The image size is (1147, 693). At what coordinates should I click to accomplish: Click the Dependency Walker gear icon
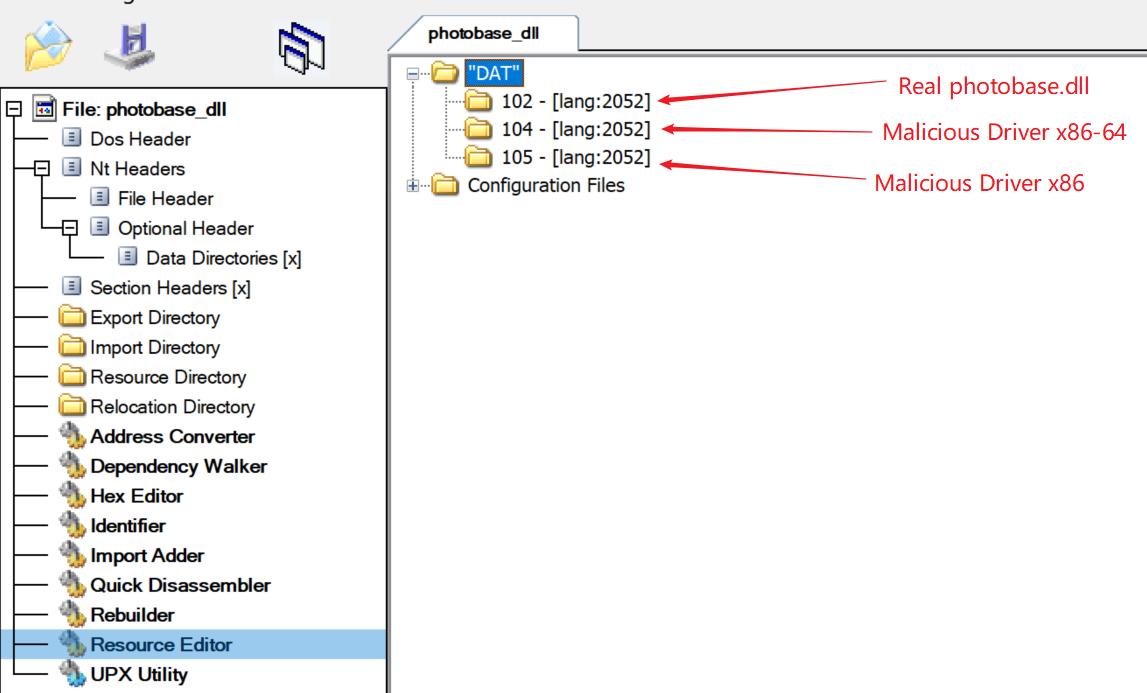pos(72,465)
